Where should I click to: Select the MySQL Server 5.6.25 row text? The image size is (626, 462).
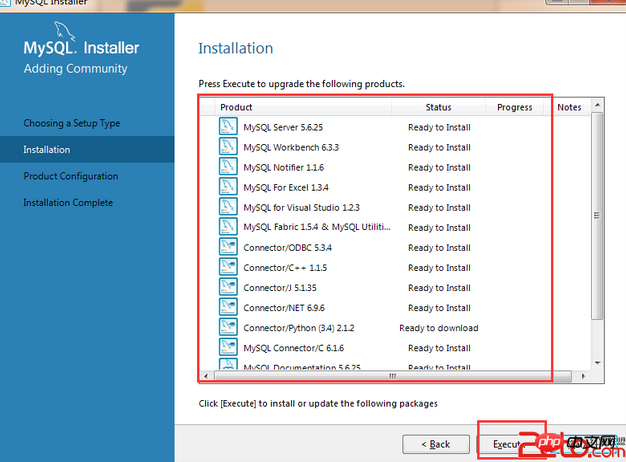pos(283,127)
